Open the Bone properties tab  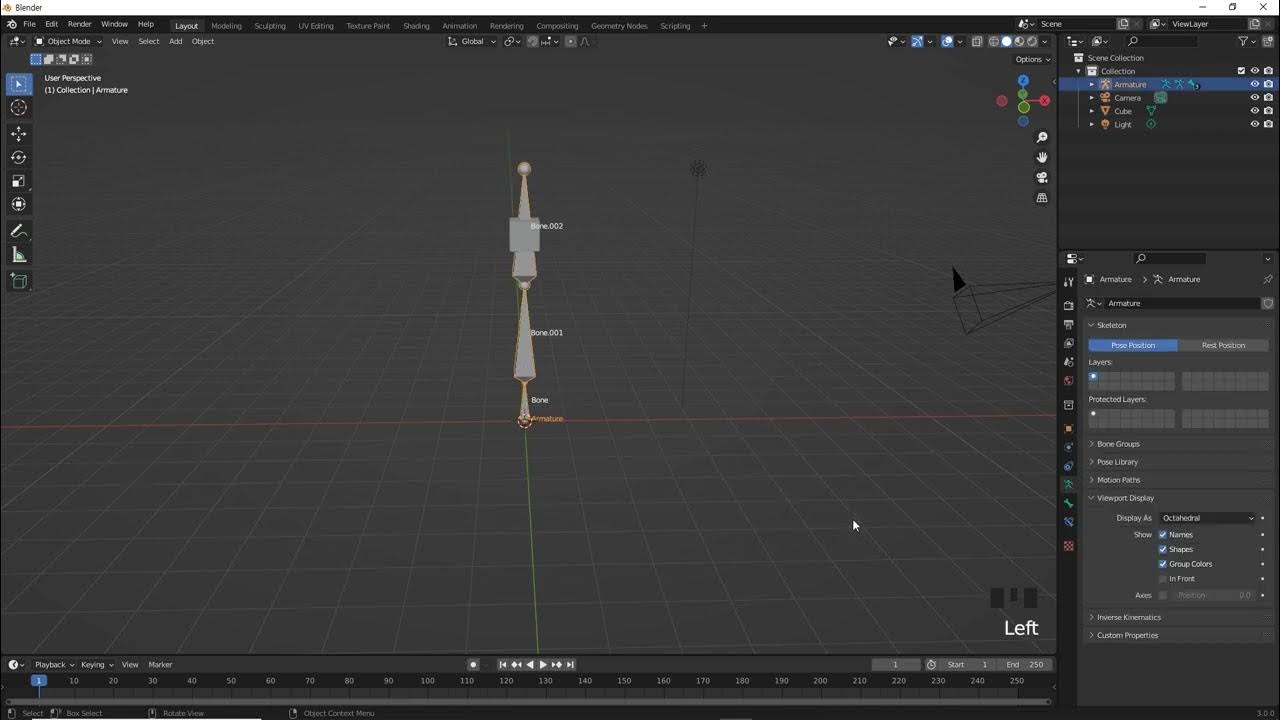(x=1069, y=503)
